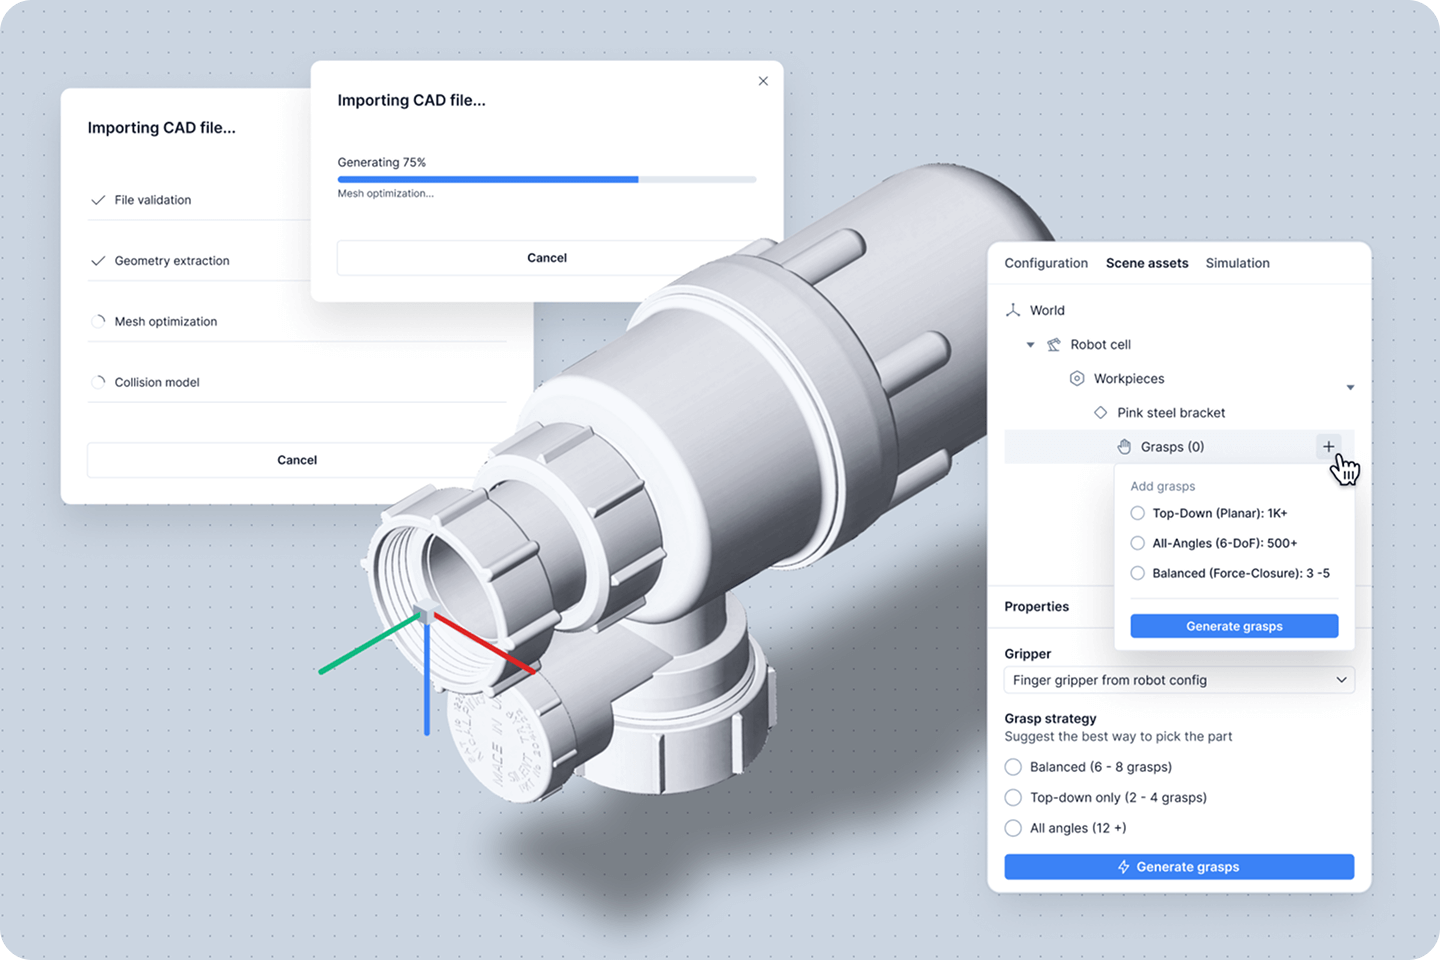Click the hand icon beside Grasps

1124,447
